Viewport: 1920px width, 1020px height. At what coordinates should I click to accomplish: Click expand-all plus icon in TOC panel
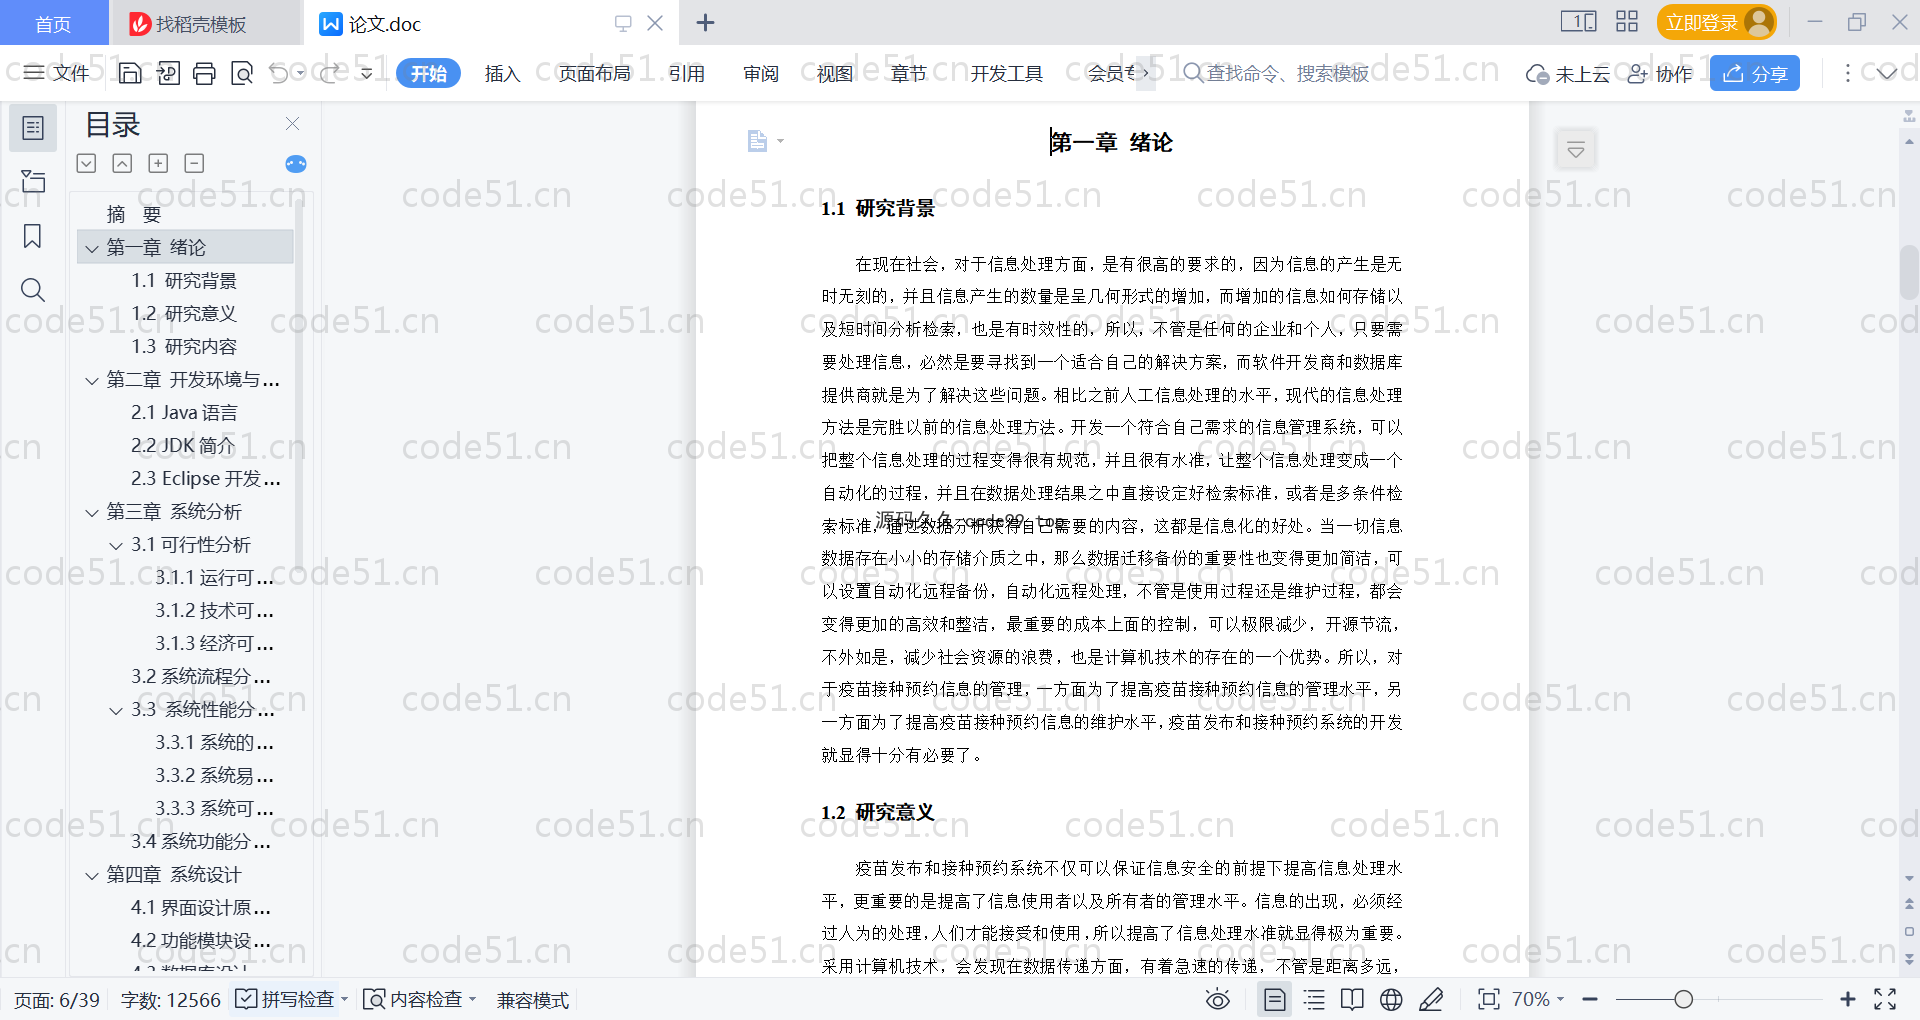point(158,163)
